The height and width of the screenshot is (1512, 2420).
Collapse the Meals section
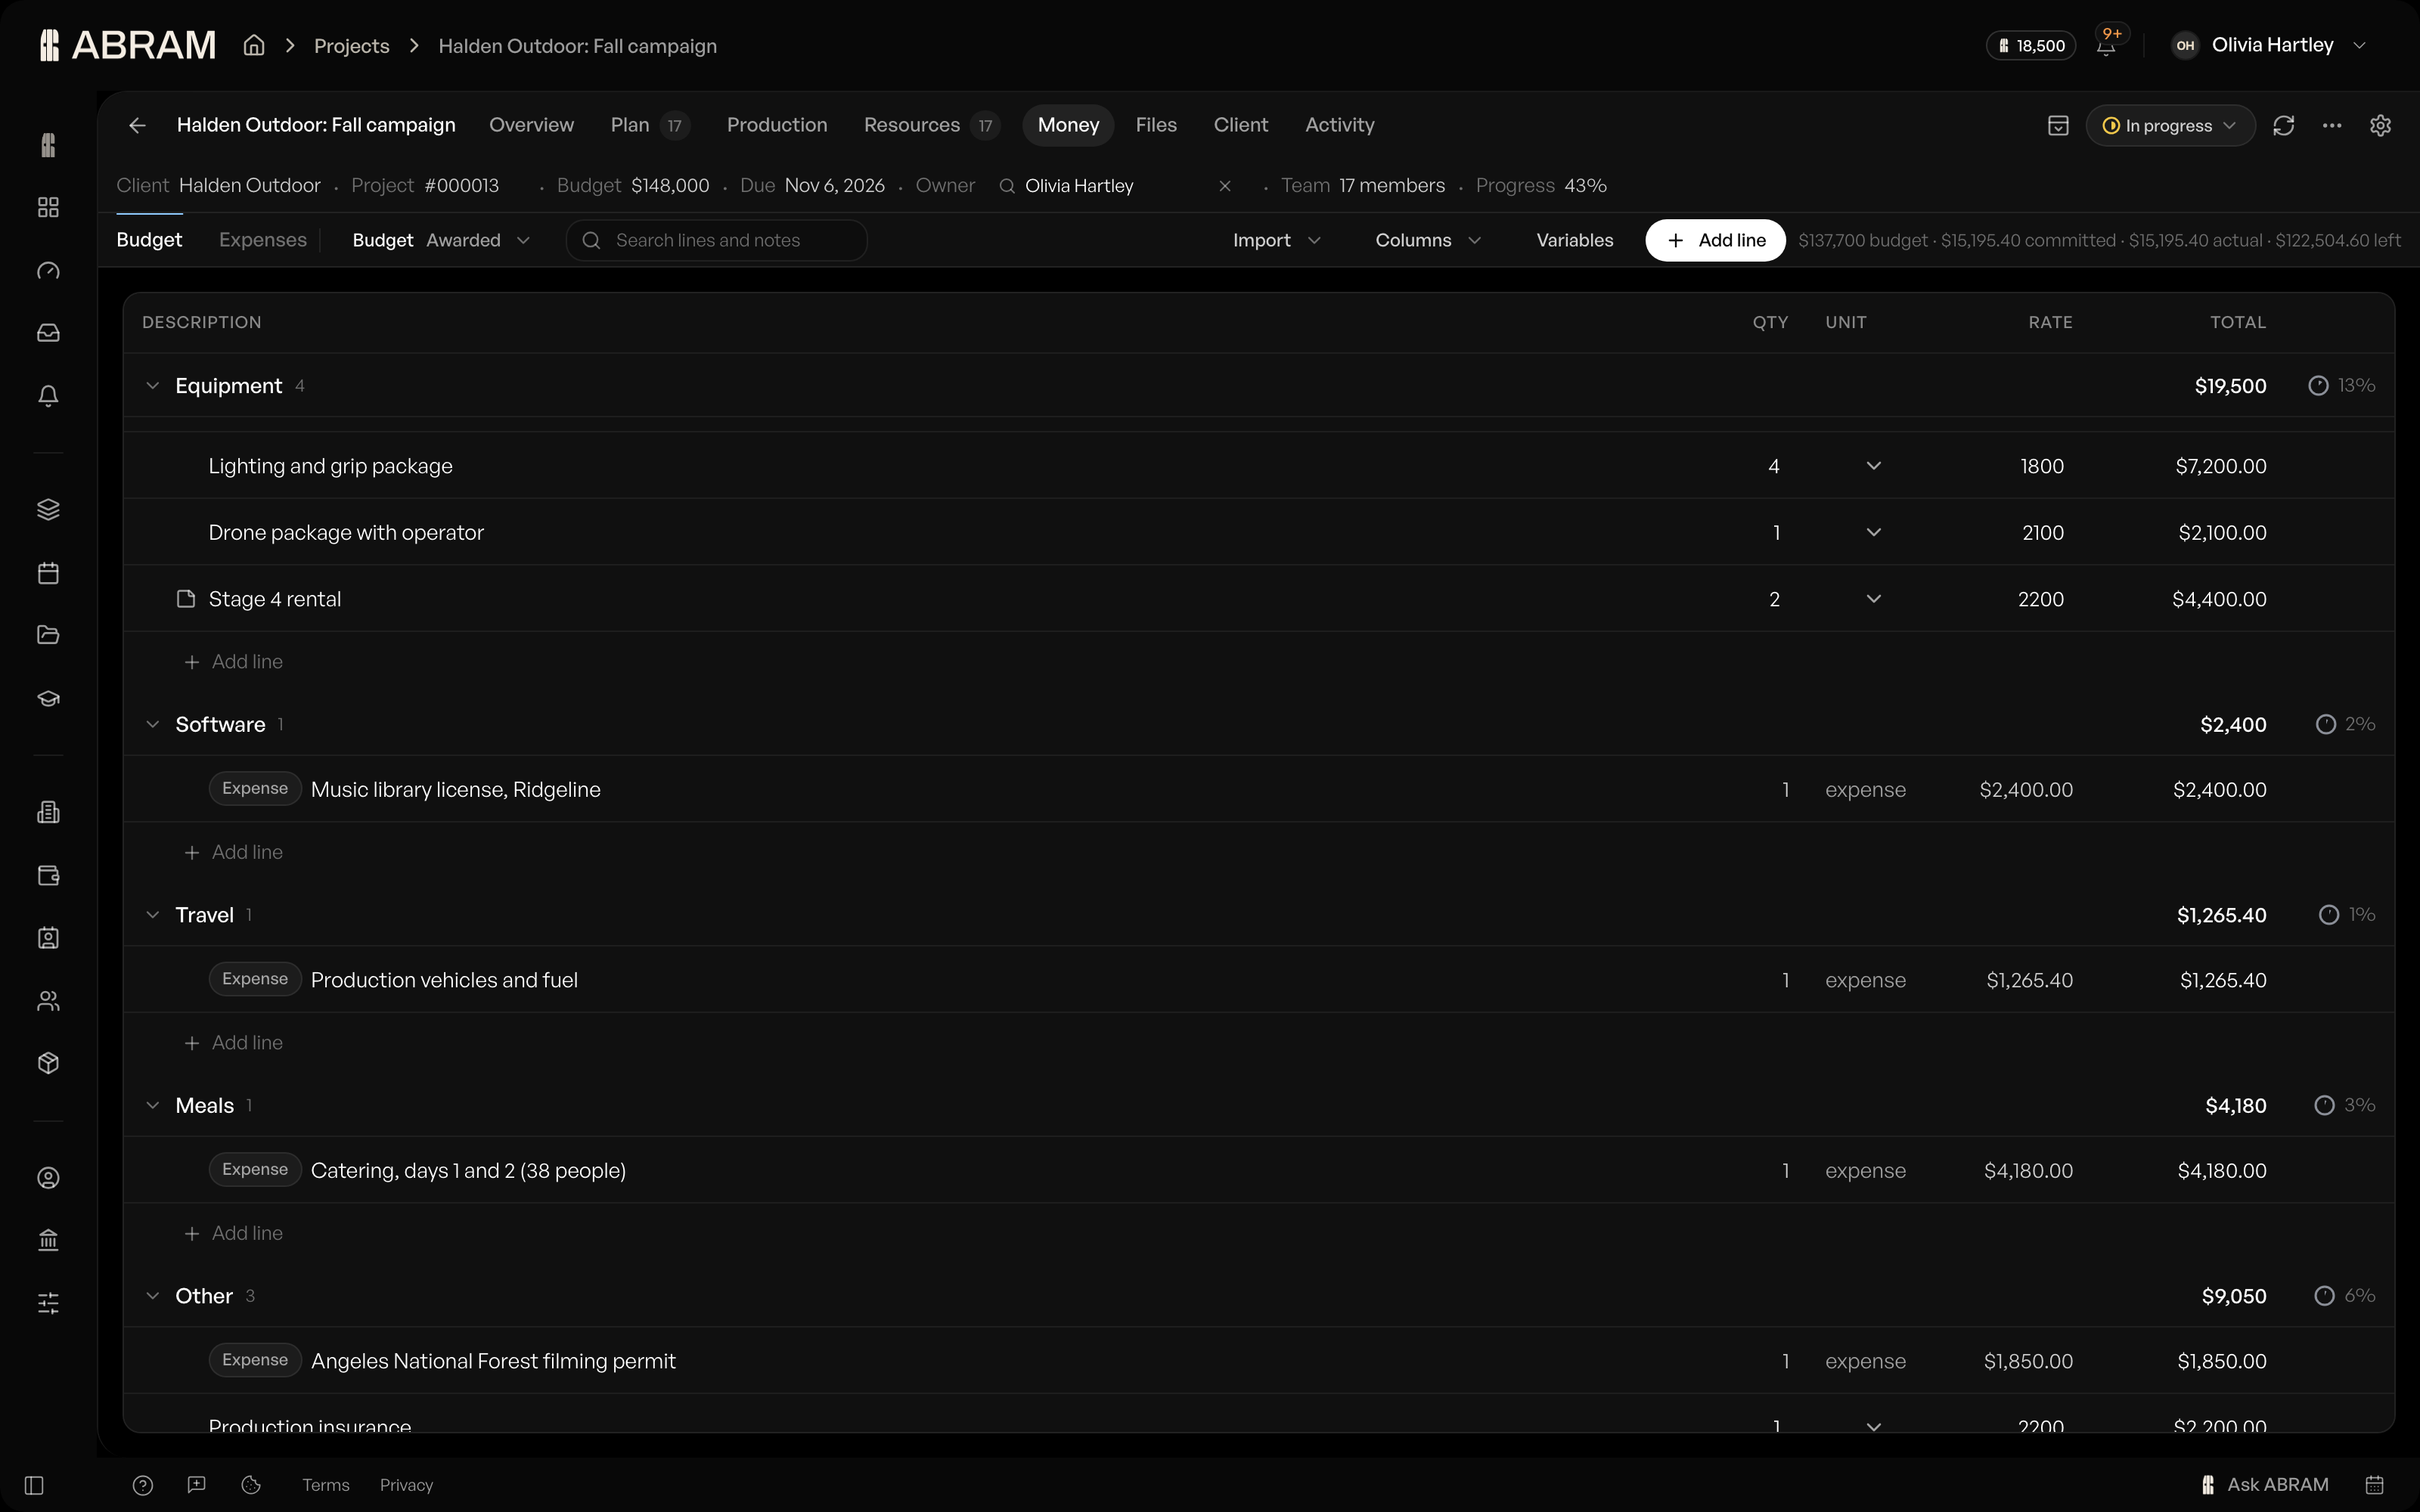coord(152,1105)
